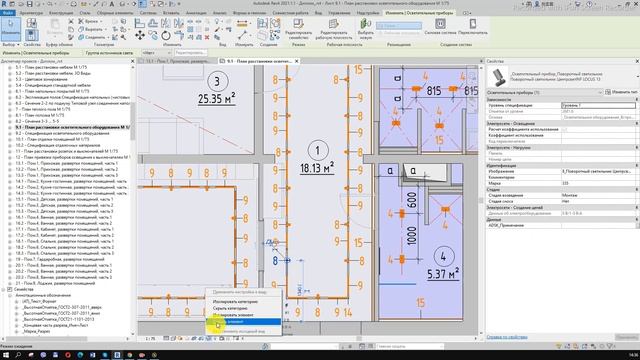Select sheet 21 Пом.9 Лоджия развертки

[x=55, y=283]
